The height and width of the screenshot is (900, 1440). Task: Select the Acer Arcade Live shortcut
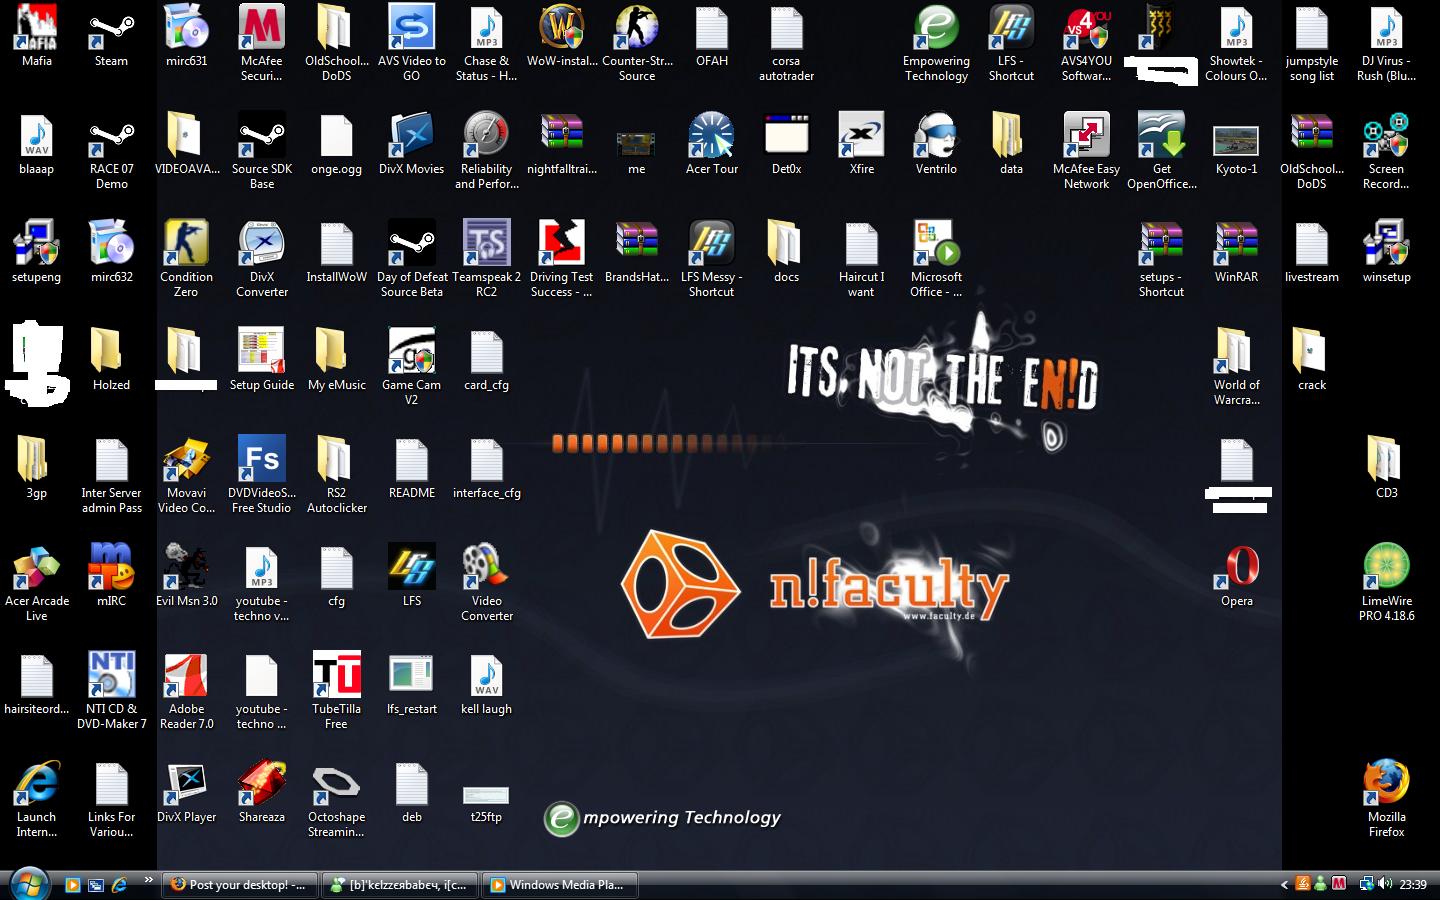point(36,583)
